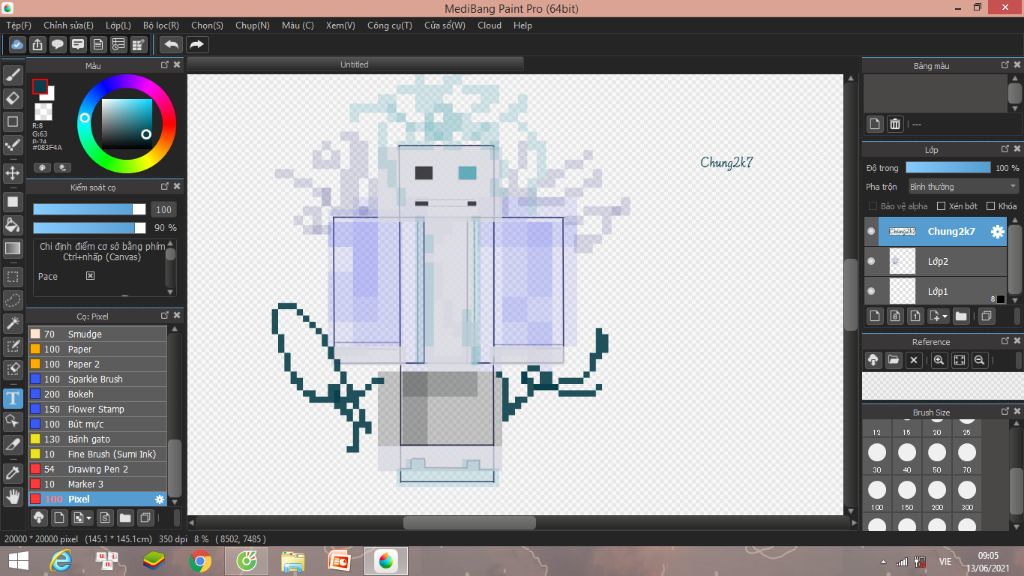The height and width of the screenshot is (576, 1024).
Task: Open the Pha trộn blend mode dropdown
Action: [x=963, y=186]
